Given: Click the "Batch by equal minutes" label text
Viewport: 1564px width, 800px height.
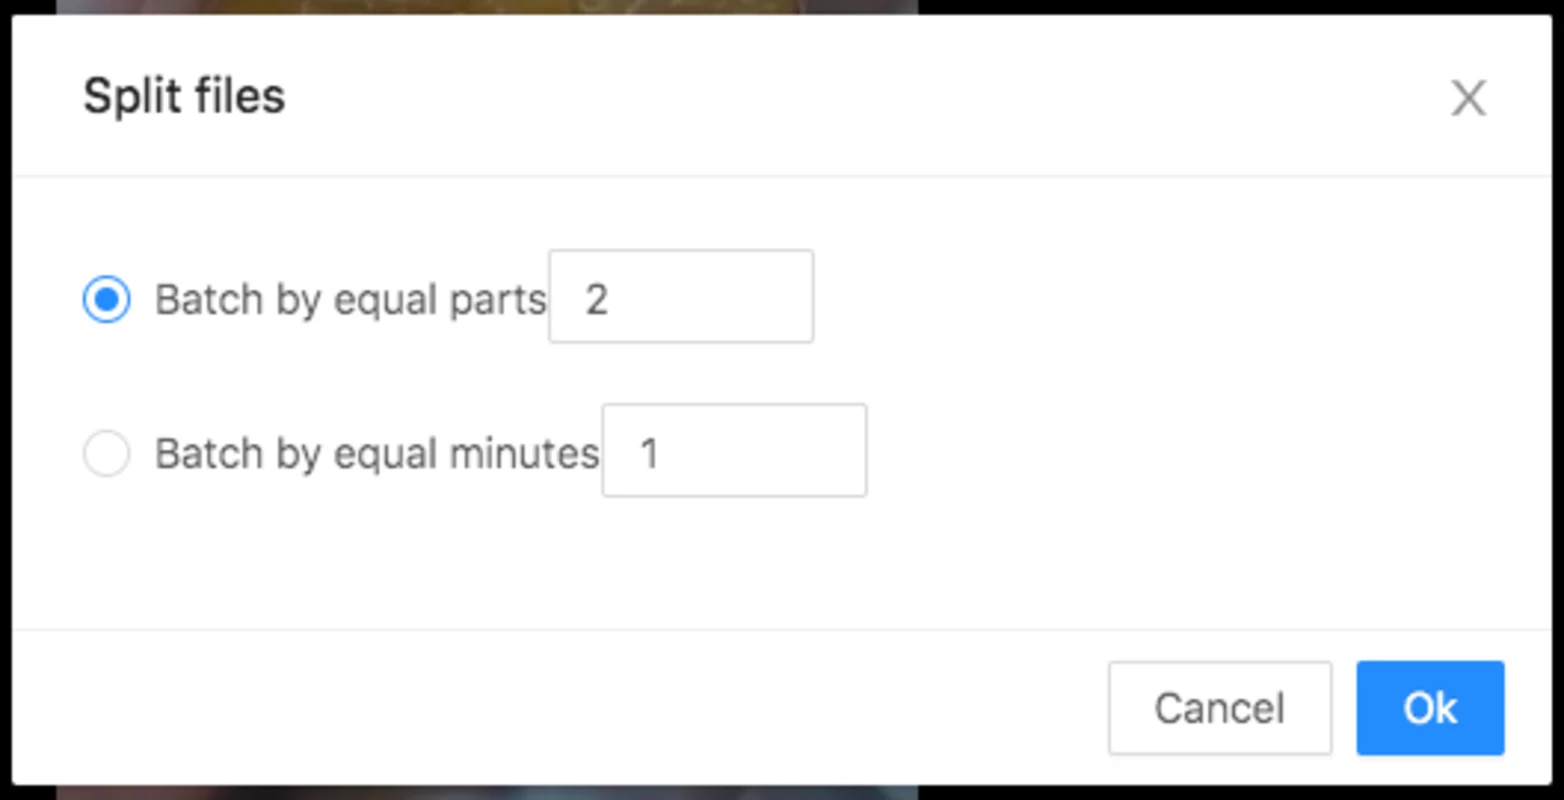Looking at the screenshot, I should [x=377, y=454].
